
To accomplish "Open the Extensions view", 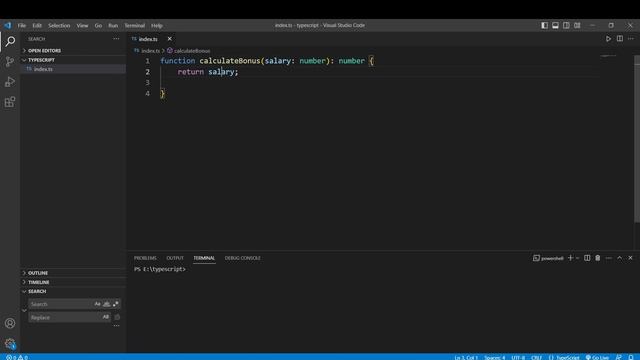I will pos(10,102).
